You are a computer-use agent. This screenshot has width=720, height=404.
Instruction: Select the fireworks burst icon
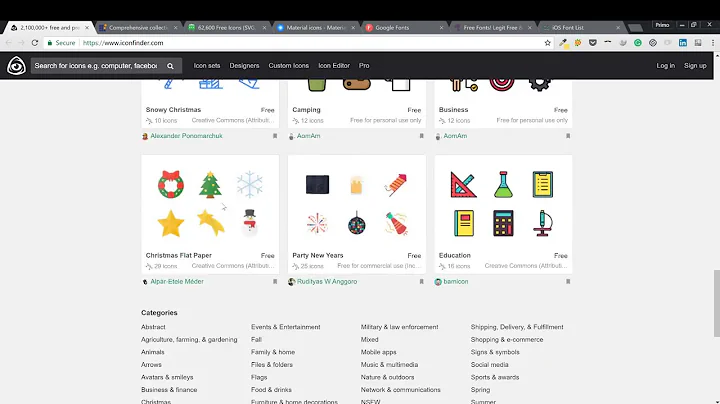[317, 224]
